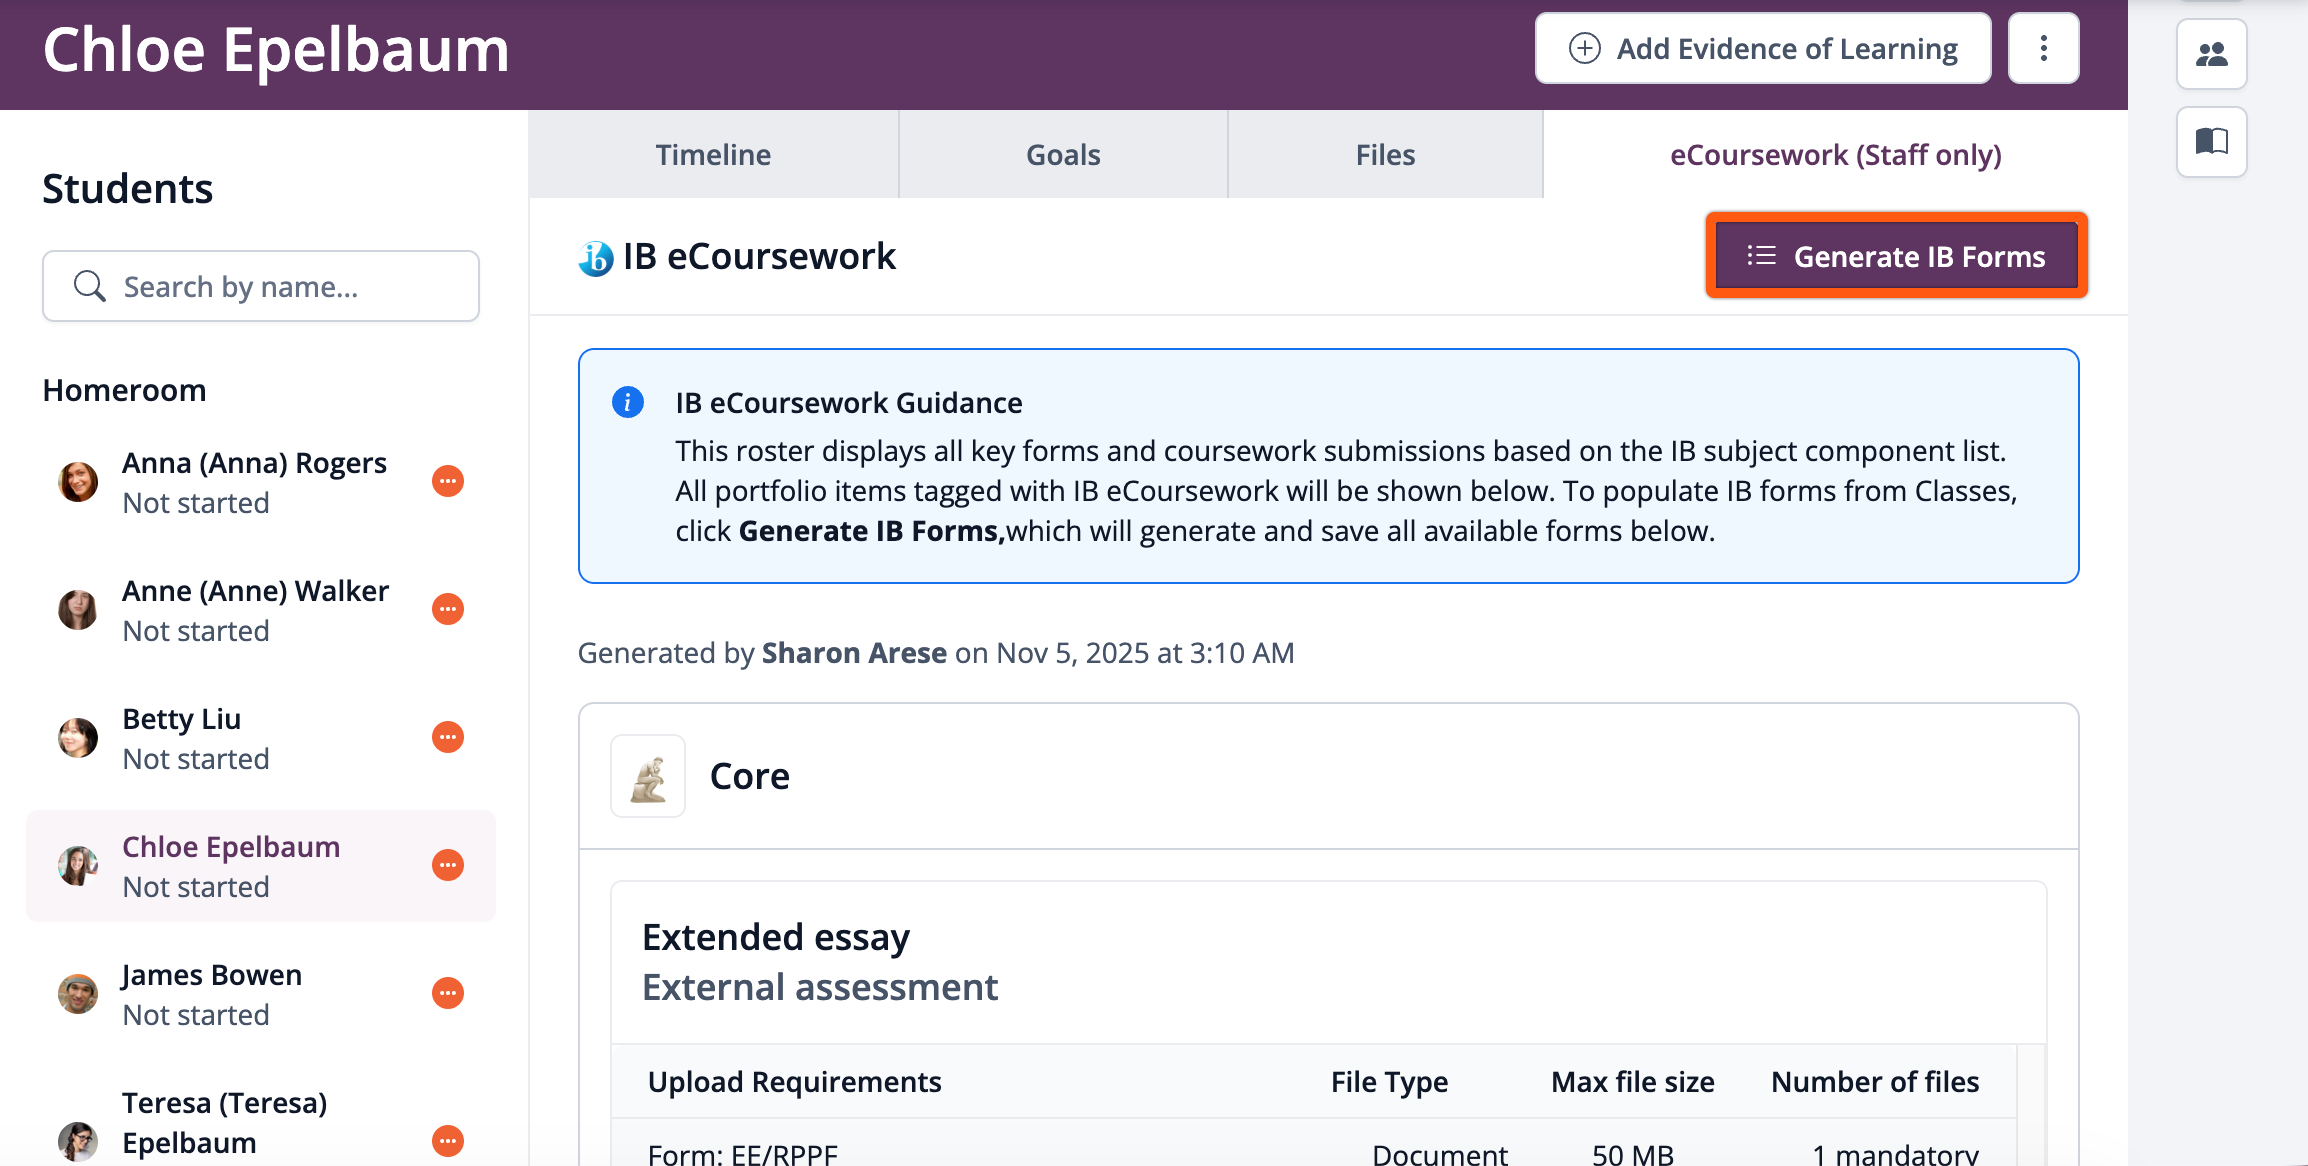The width and height of the screenshot is (2308, 1166).
Task: Click Add Evidence of Learning button
Action: click(1763, 48)
